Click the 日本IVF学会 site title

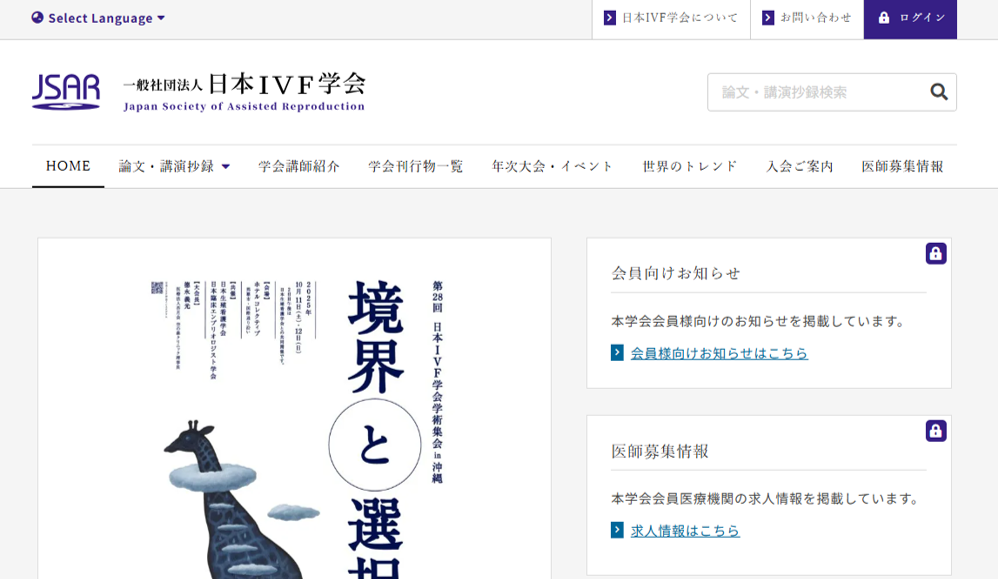(244, 83)
